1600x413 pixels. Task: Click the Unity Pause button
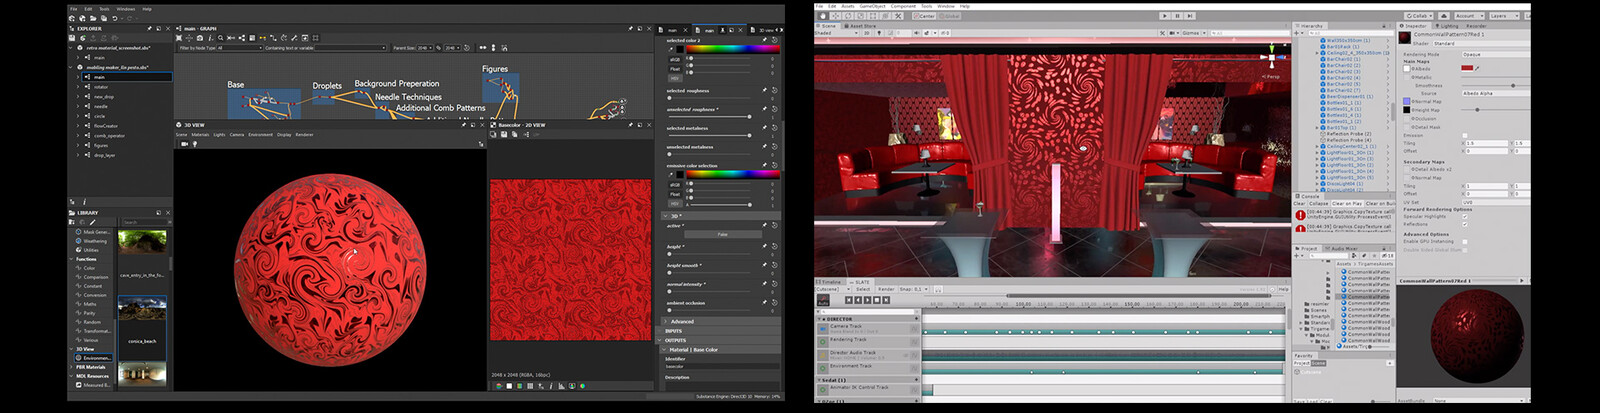[1177, 16]
